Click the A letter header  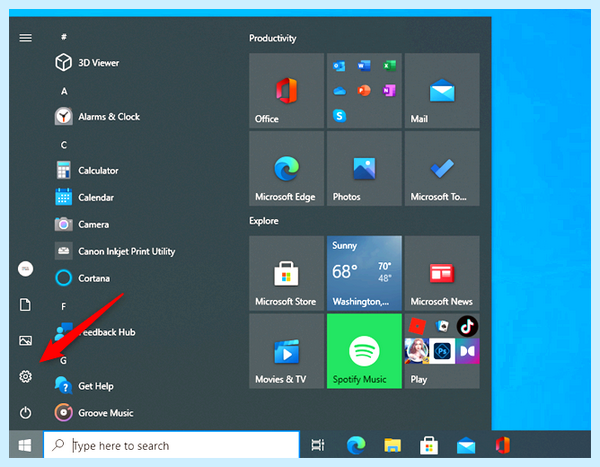click(x=64, y=91)
